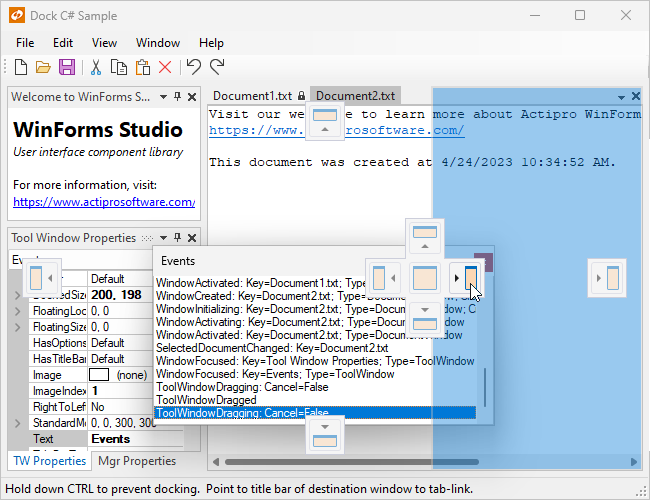Image resolution: width=650 pixels, height=500 pixels.
Task: Undo the last action in the toolbar
Action: tap(194, 66)
